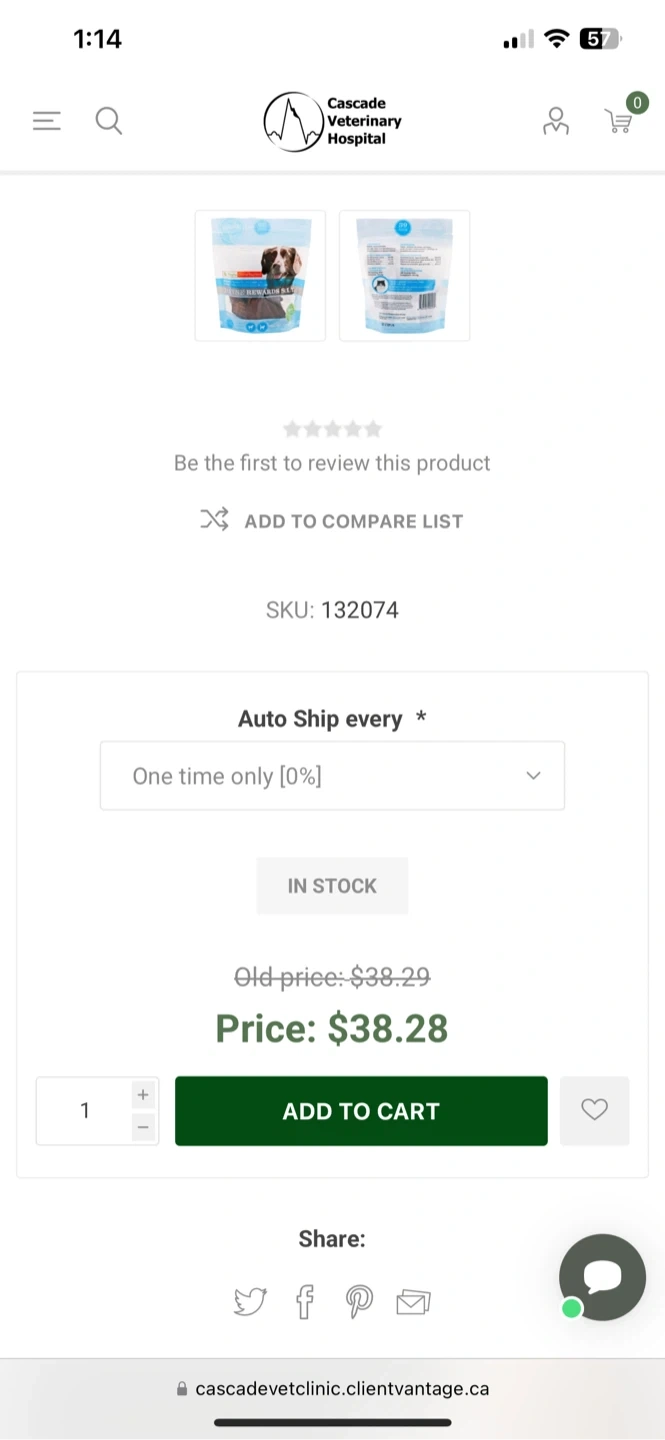This screenshot has height=1440, width=665.
Task: Click Add to Compare List
Action: coord(332,521)
